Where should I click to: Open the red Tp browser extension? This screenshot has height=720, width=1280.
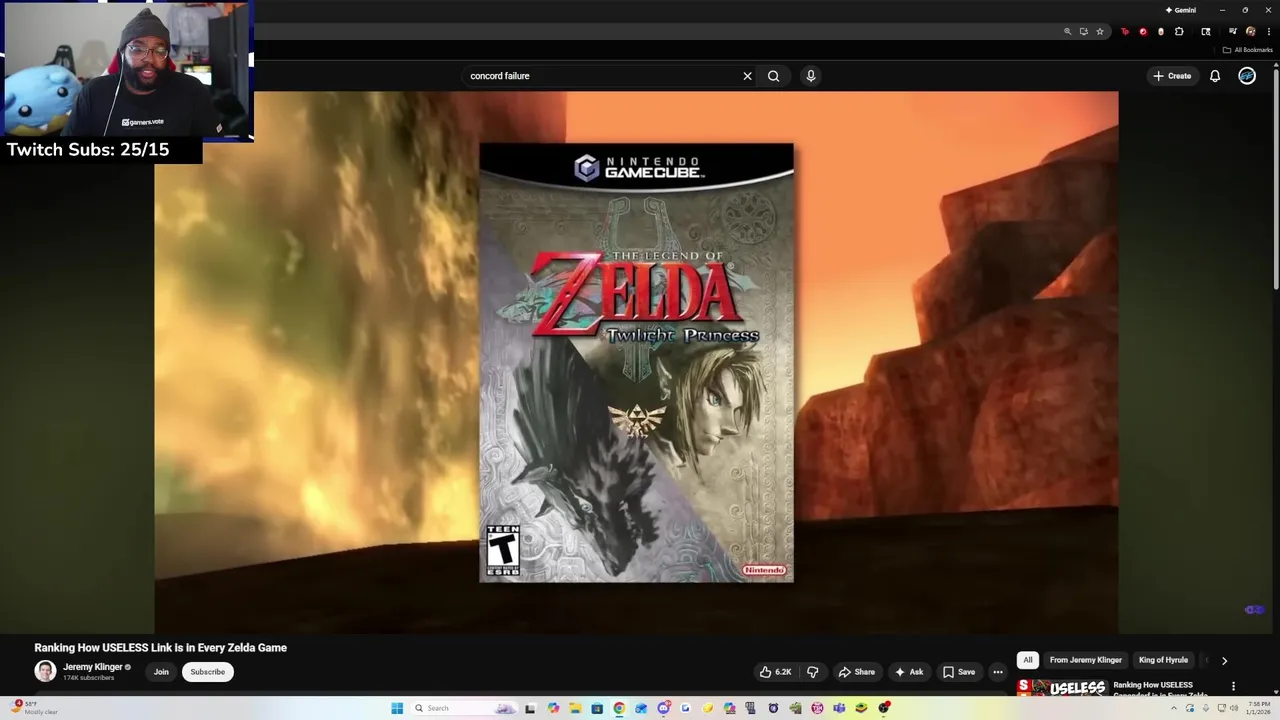(1125, 32)
